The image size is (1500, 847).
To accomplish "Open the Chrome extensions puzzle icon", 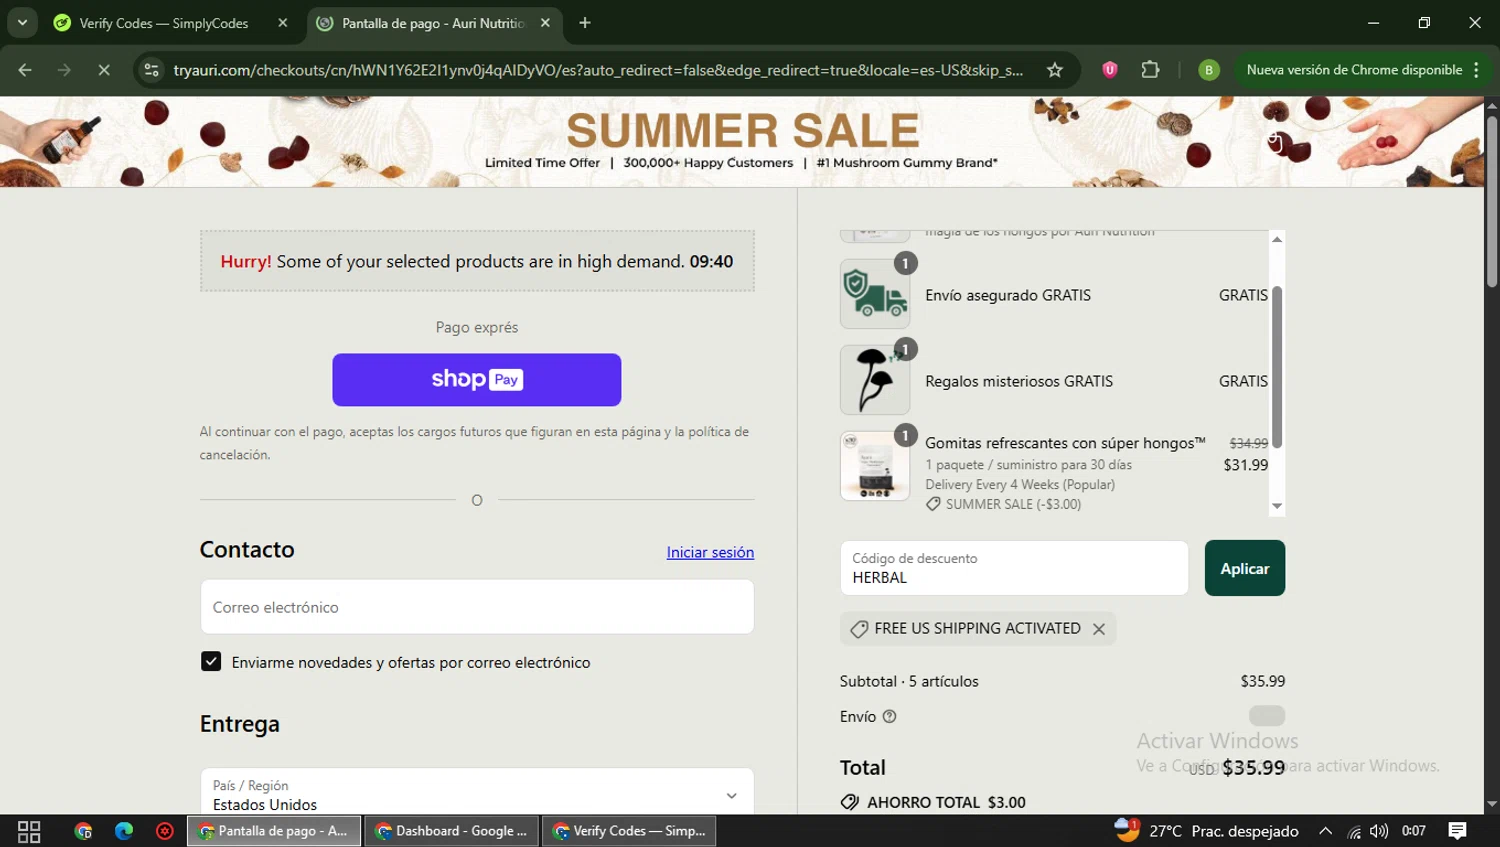I will (x=1150, y=70).
